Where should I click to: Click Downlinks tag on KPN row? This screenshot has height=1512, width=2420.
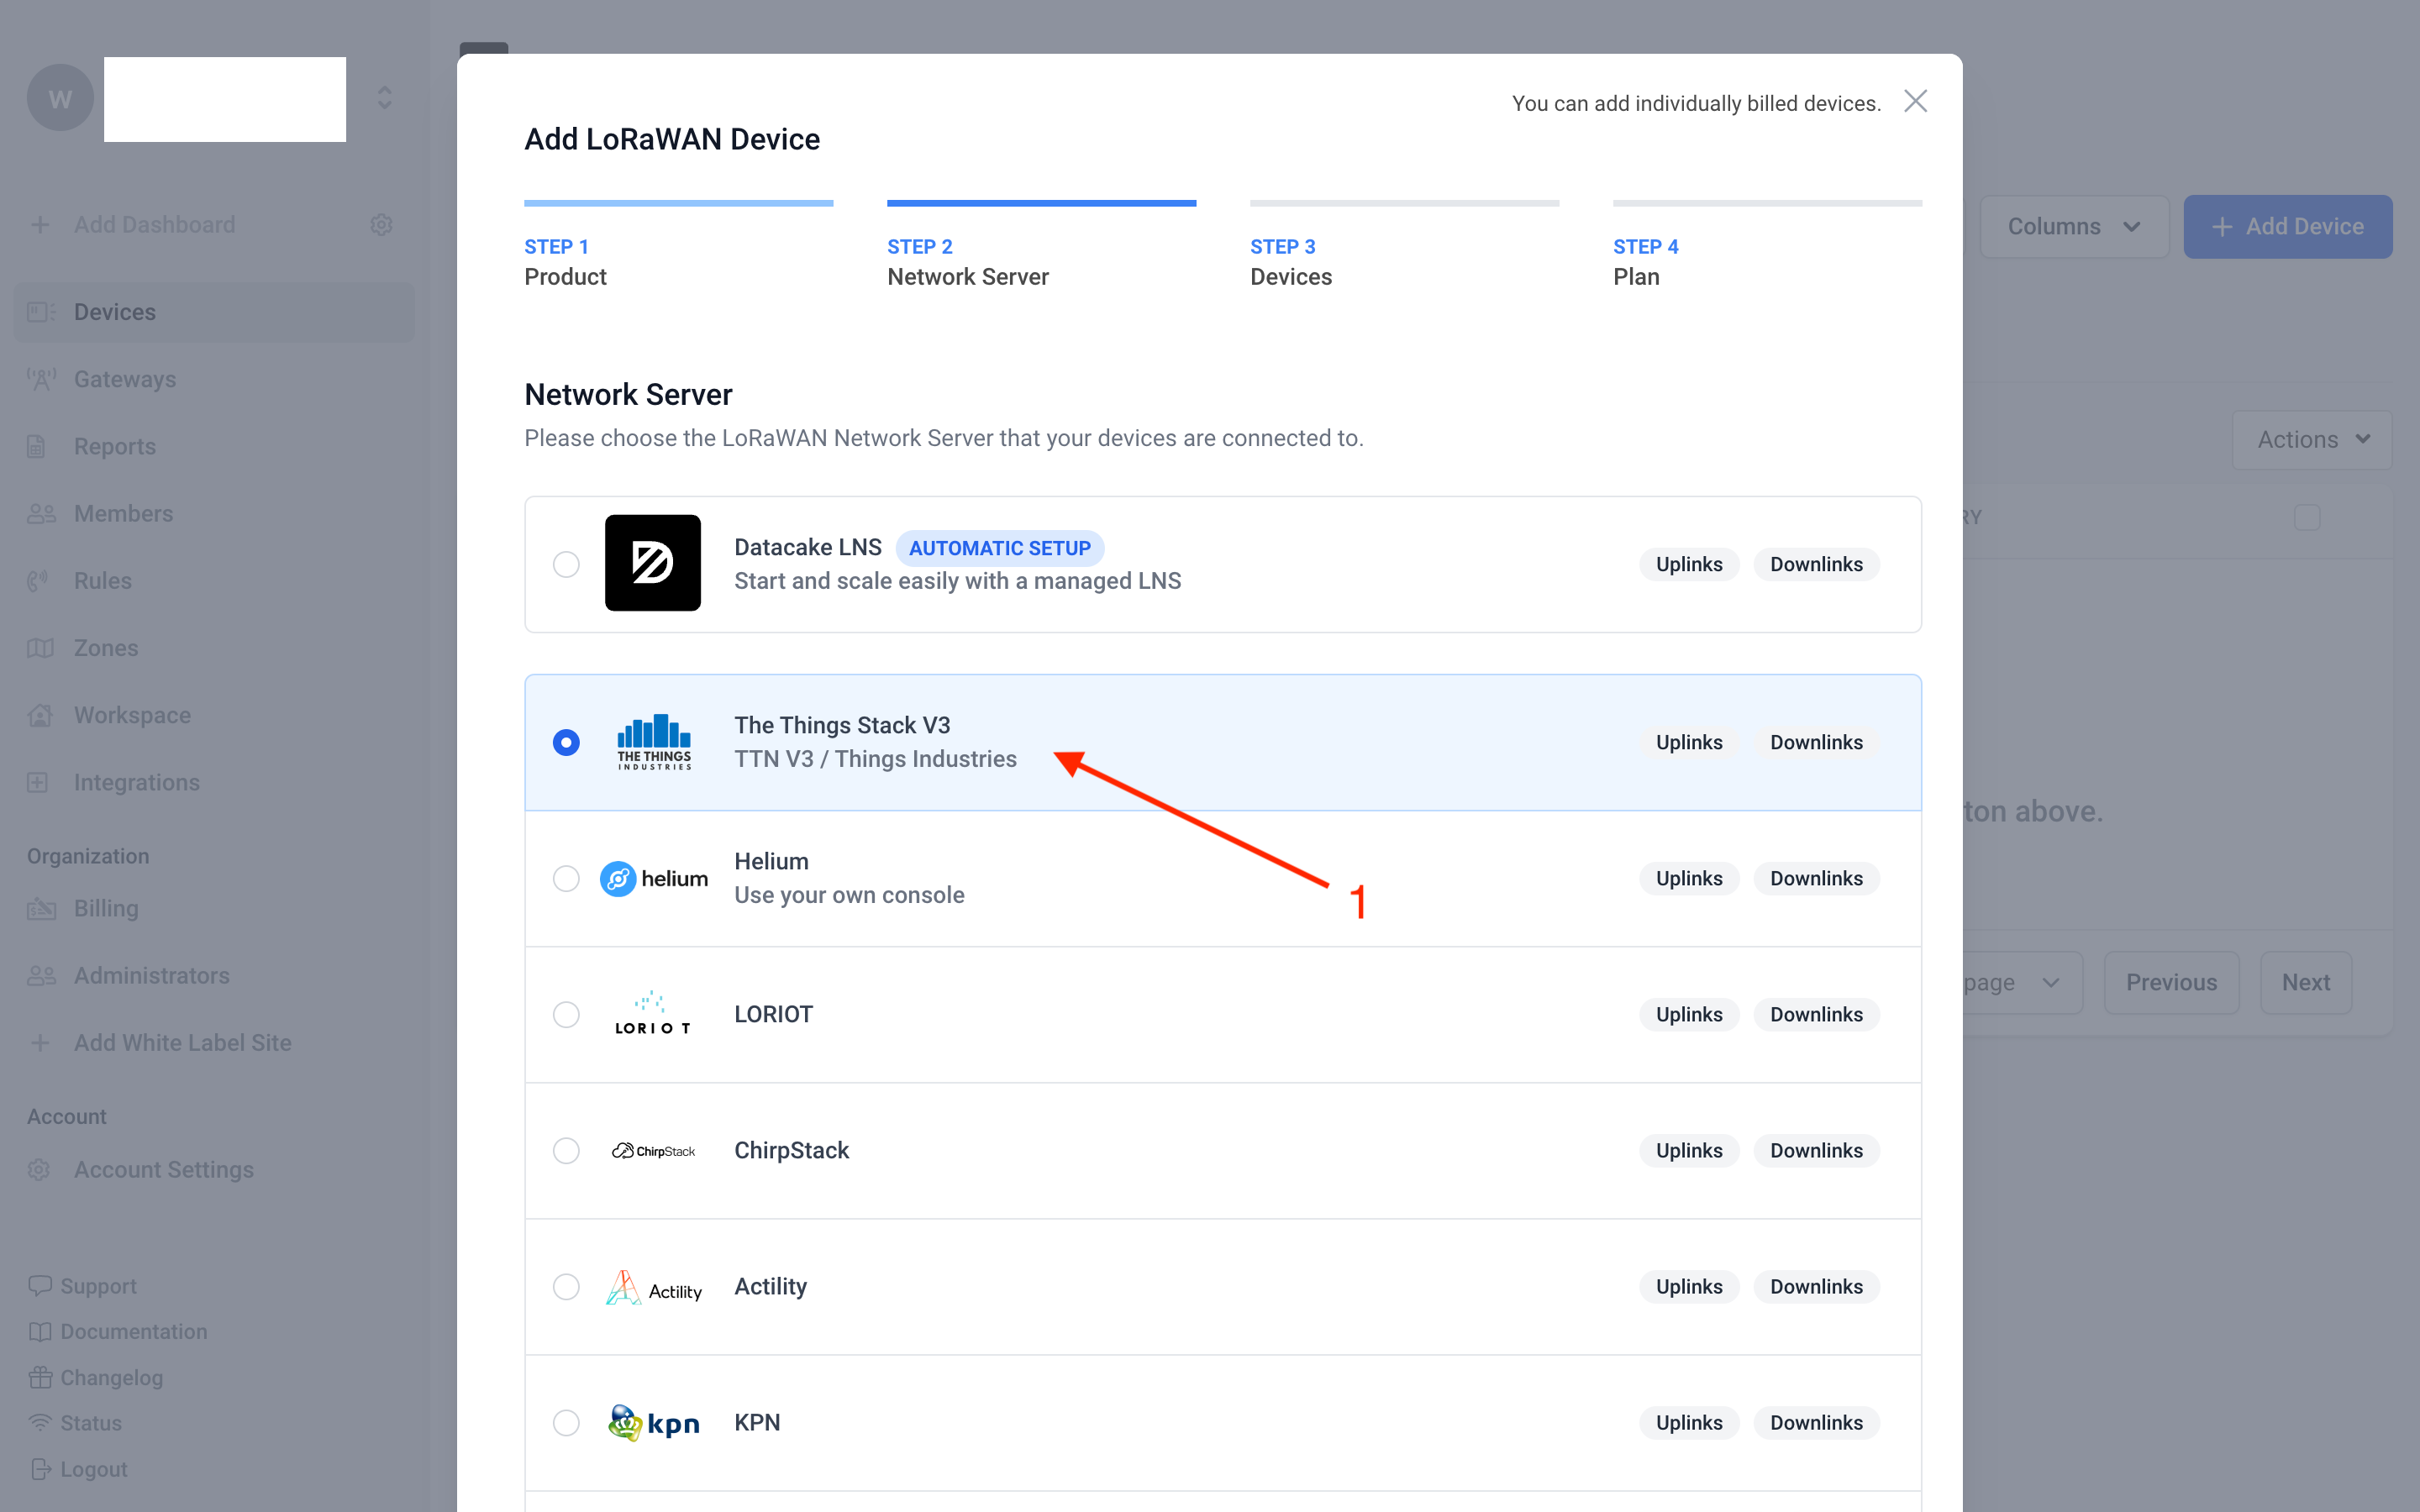(1816, 1422)
